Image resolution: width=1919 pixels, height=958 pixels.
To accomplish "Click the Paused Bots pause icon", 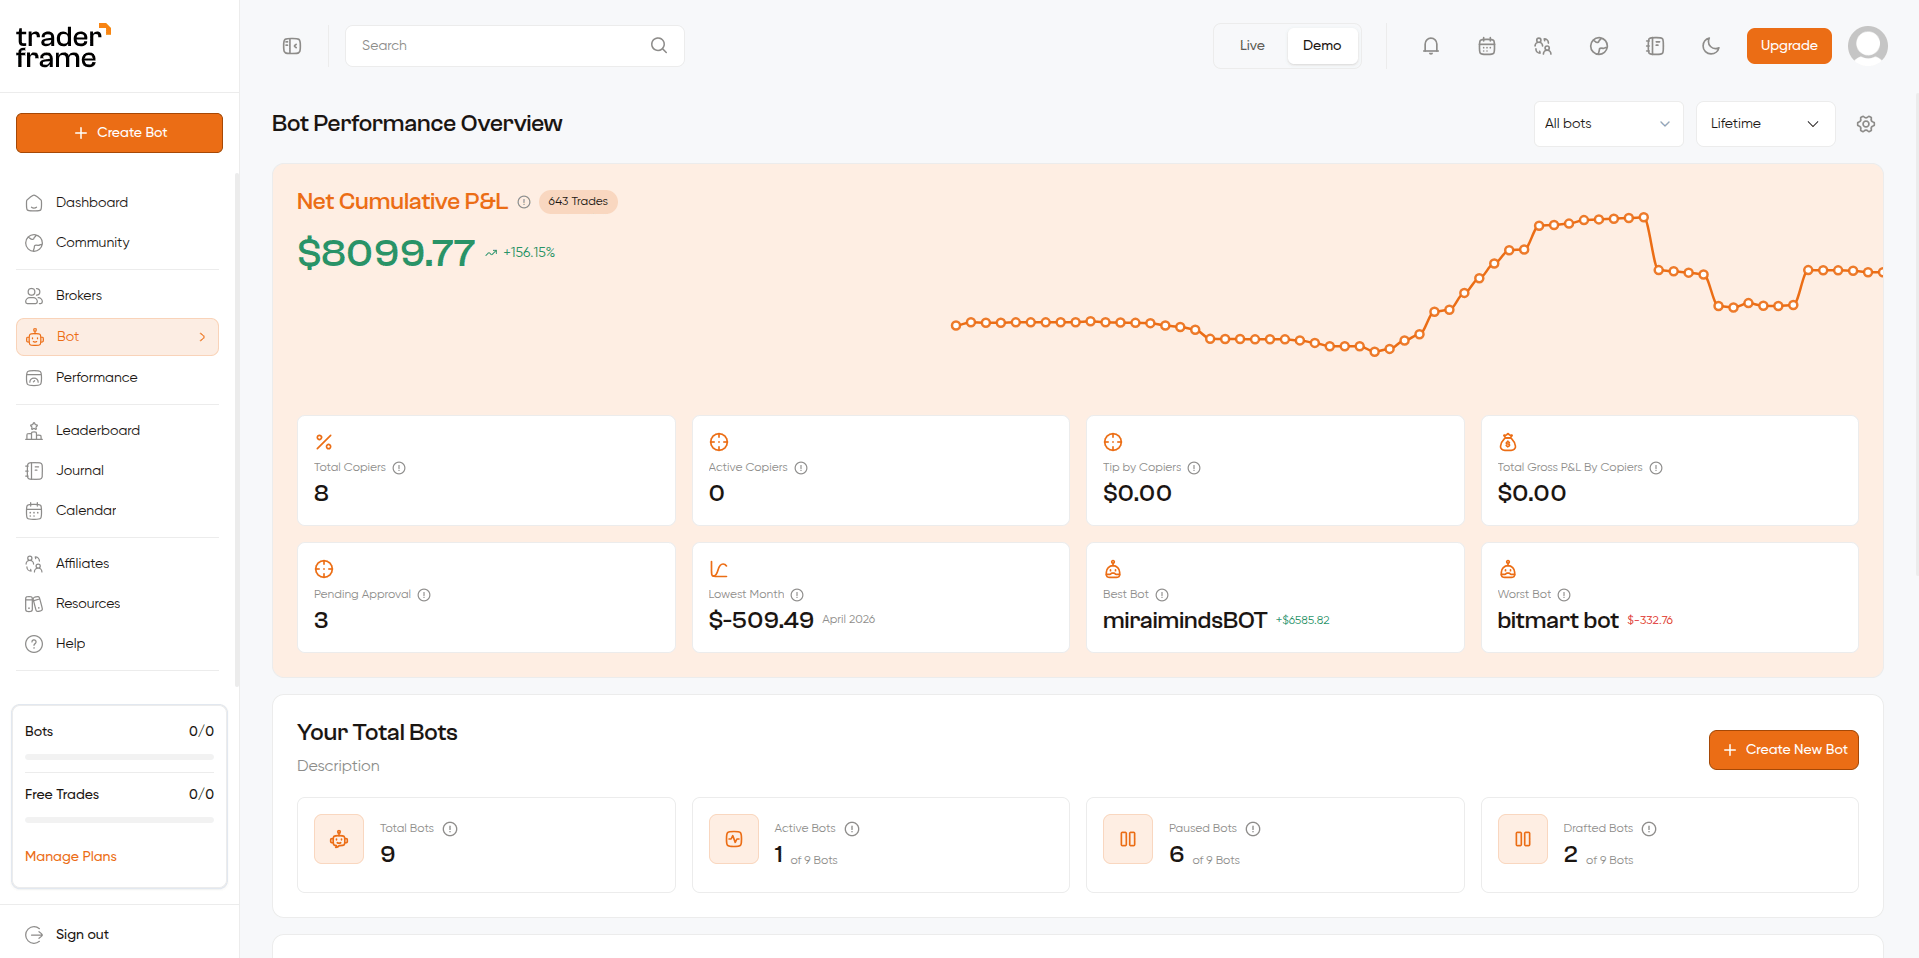I will coord(1128,839).
